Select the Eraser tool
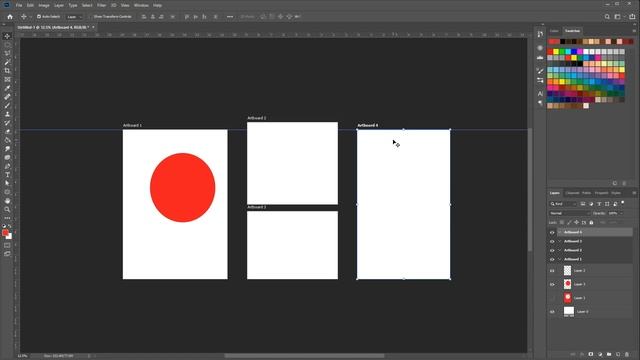 point(7,131)
